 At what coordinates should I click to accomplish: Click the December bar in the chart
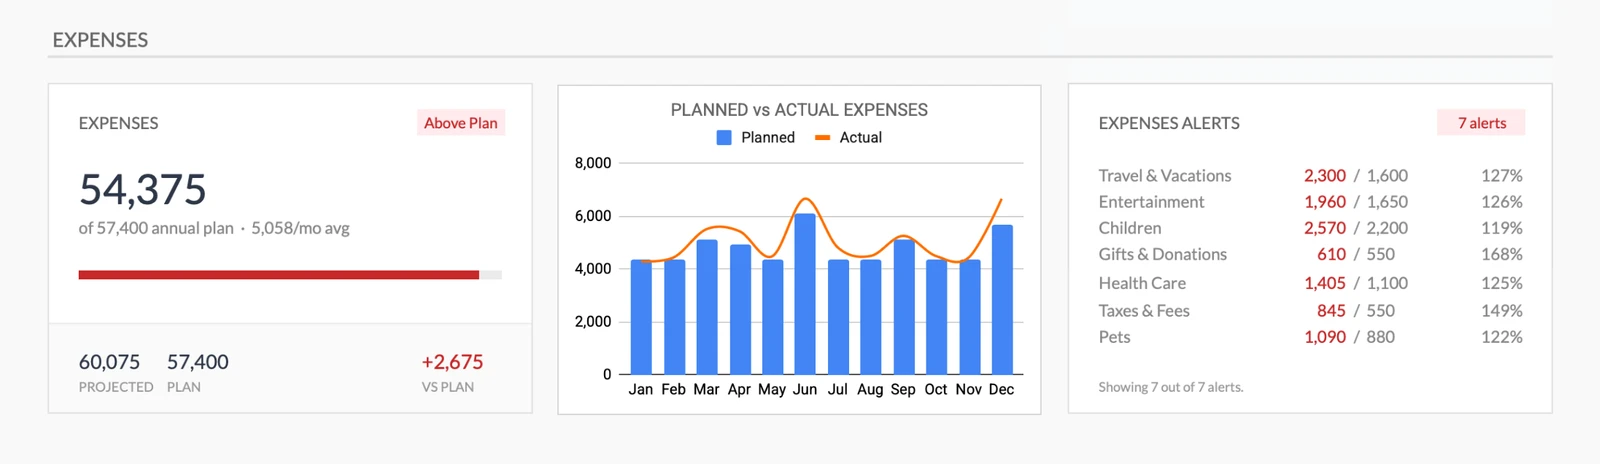(x=1001, y=300)
